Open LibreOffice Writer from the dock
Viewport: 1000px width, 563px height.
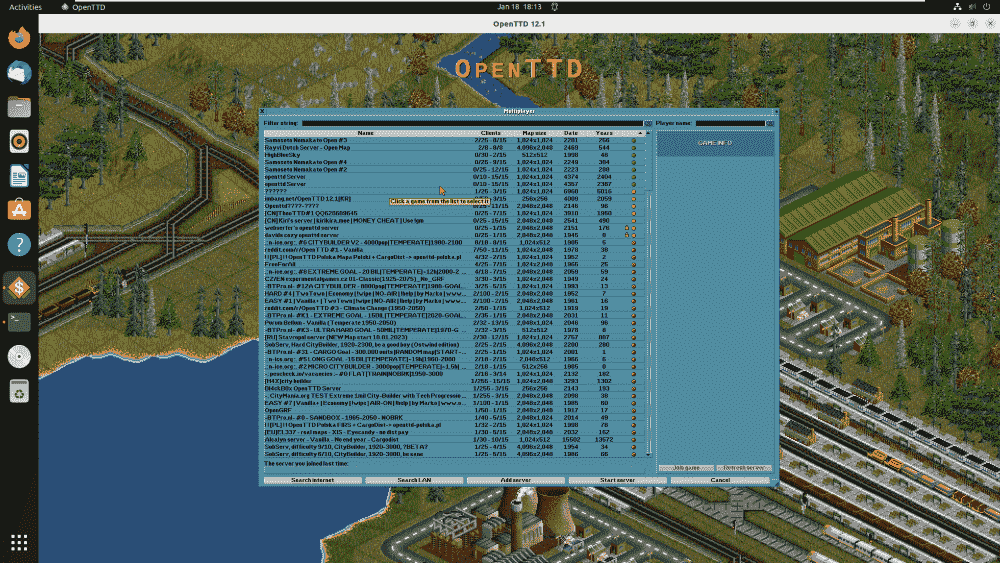click(x=19, y=176)
